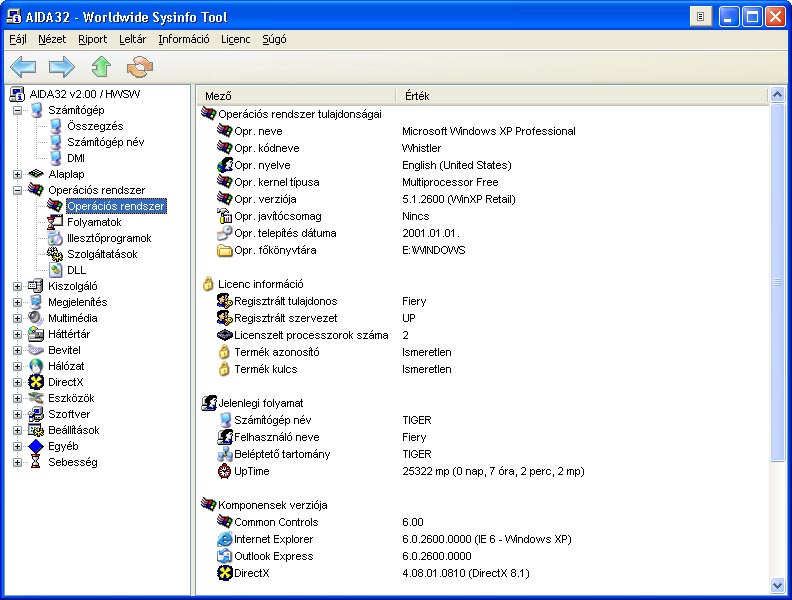
Task: Click the DLL tree icon
Action: (x=55, y=270)
